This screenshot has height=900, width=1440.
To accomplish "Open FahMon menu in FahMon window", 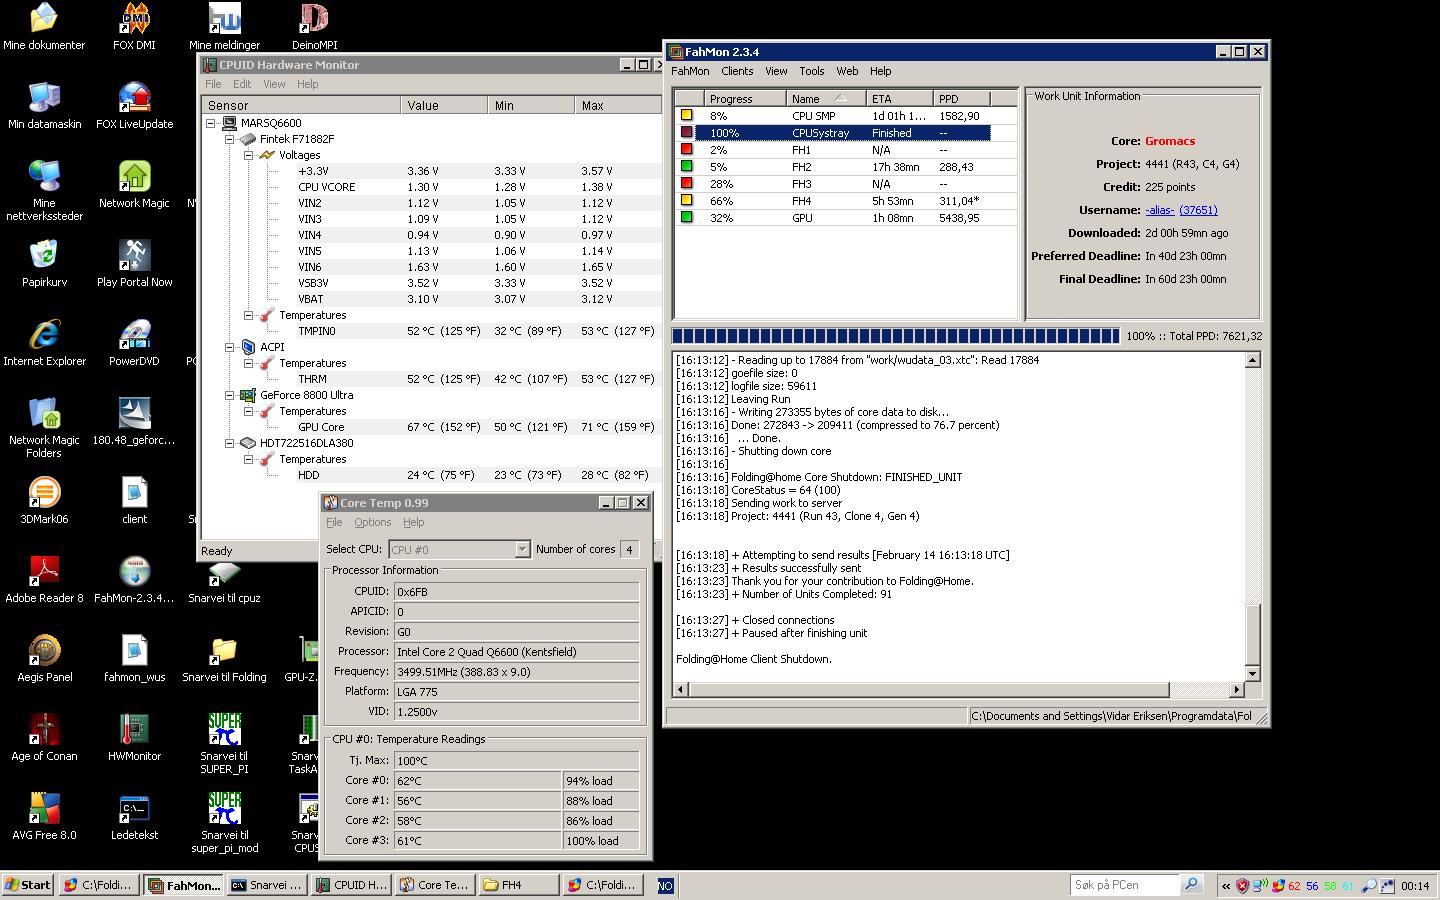I will pyautogui.click(x=690, y=71).
